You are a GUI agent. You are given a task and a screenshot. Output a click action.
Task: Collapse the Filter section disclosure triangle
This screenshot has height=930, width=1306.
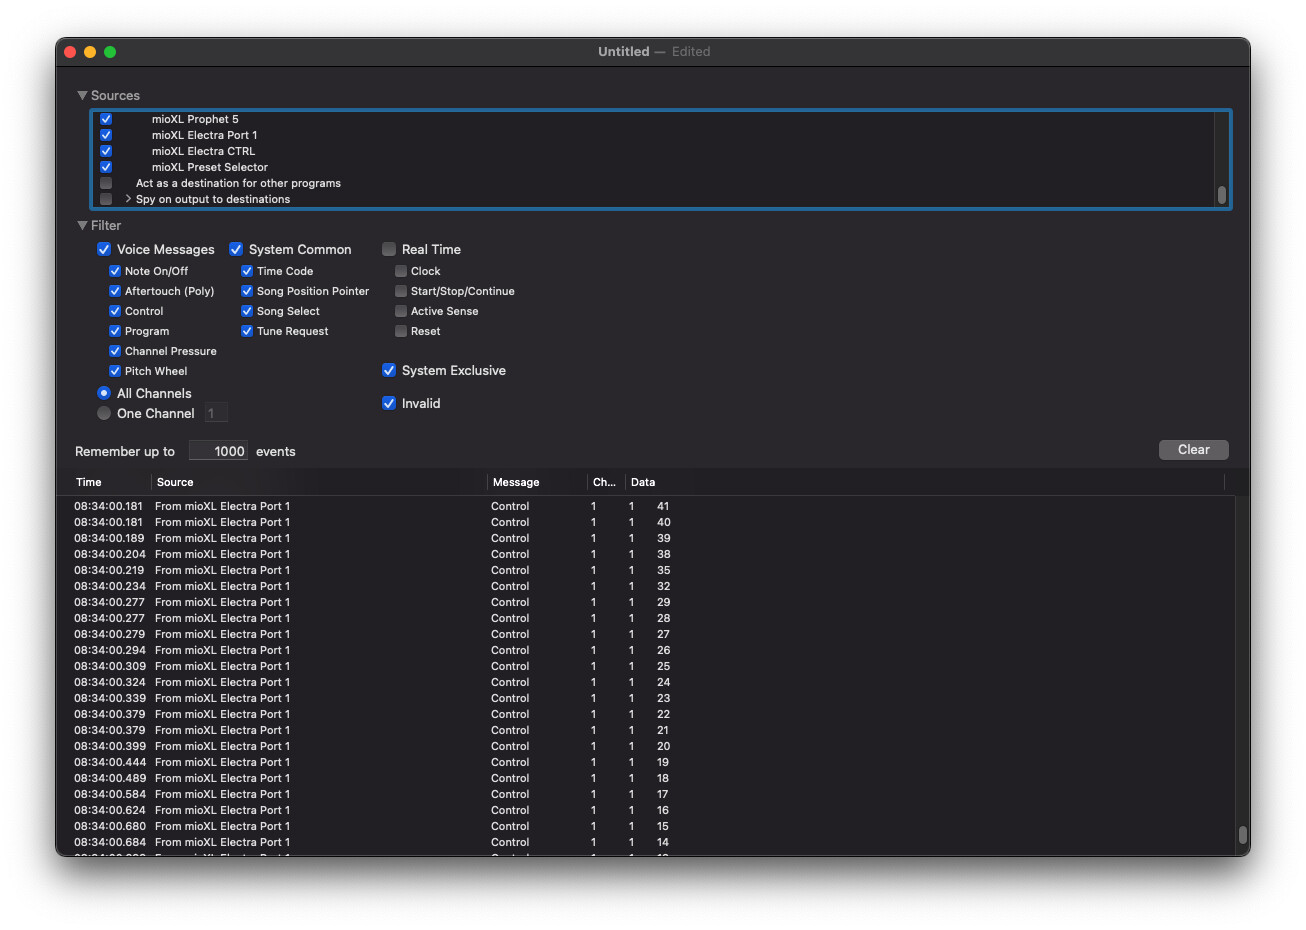pyautogui.click(x=82, y=225)
